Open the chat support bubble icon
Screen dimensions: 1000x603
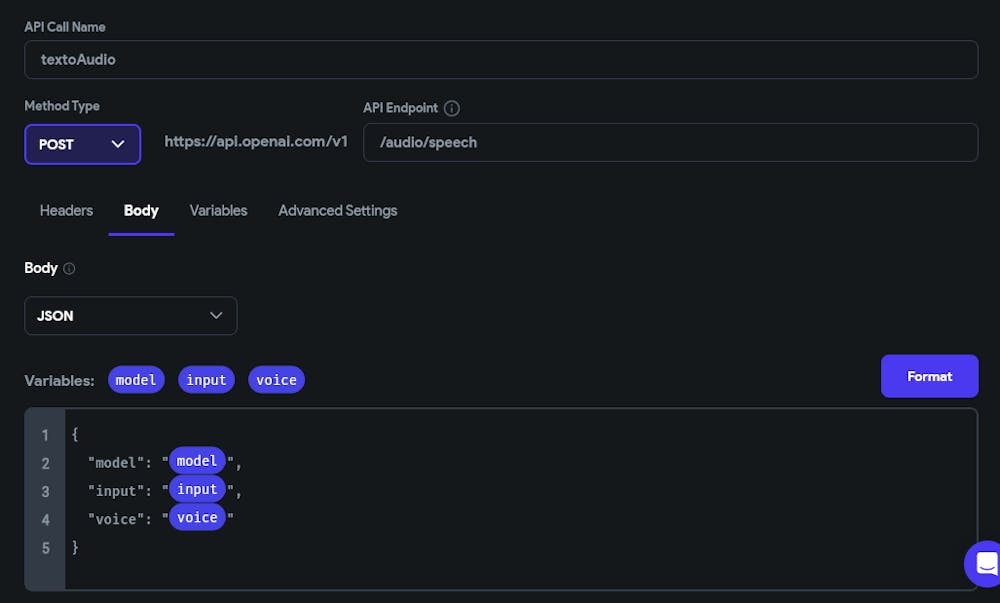click(984, 563)
